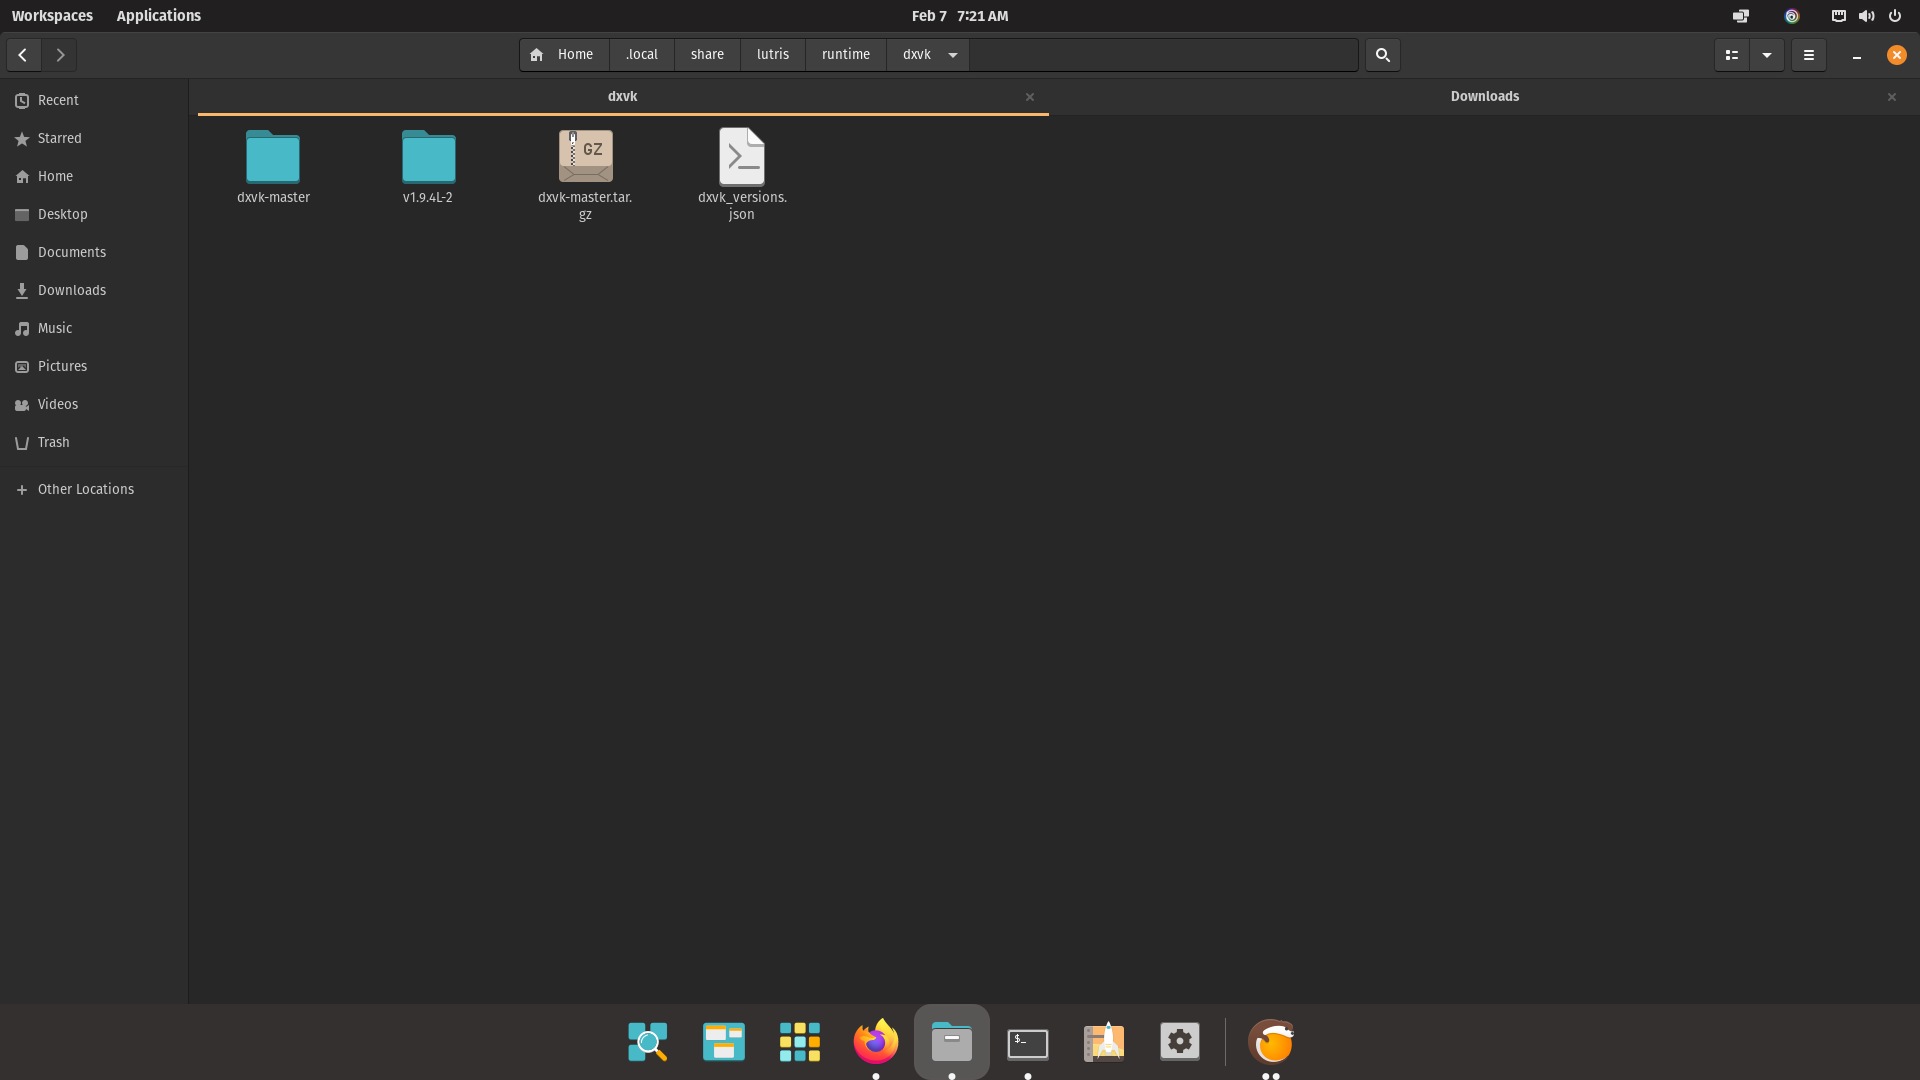Go forward with the next arrow
This screenshot has height=1080, width=1920.
(60, 55)
